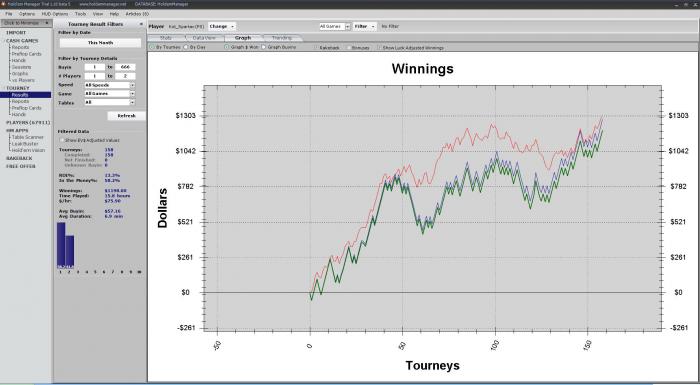Click the first bar in finish histogram

coord(61,245)
